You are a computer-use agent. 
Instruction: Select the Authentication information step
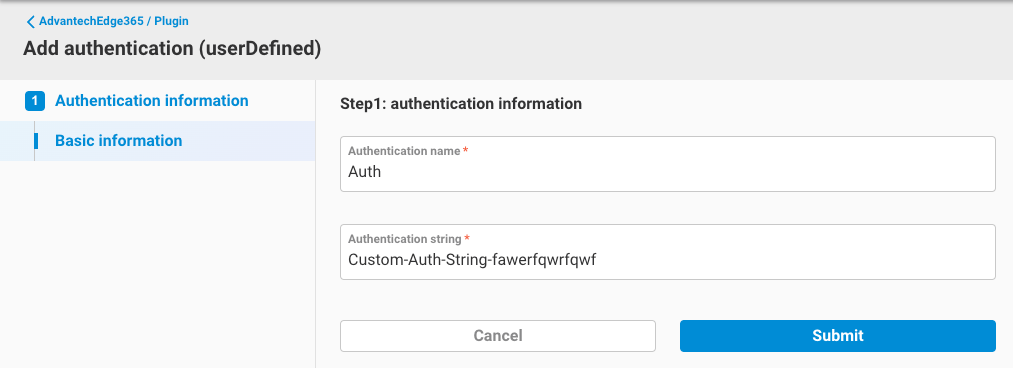point(151,101)
